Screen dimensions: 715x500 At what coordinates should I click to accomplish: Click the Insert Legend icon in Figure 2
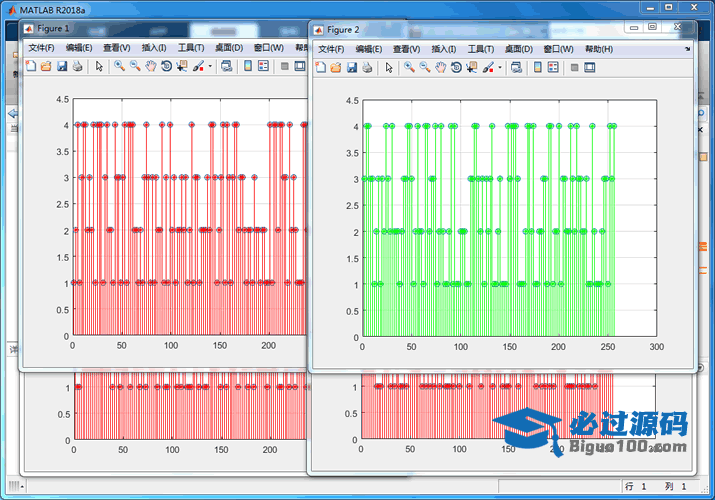[x=553, y=68]
